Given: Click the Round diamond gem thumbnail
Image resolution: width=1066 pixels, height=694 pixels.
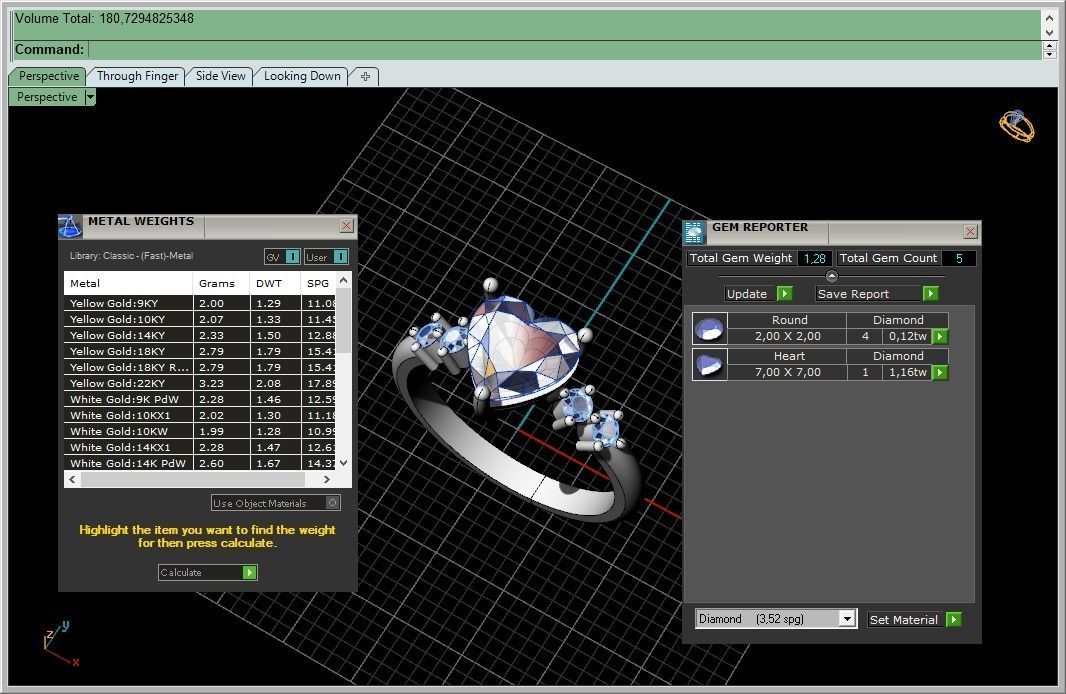Looking at the screenshot, I should (x=710, y=329).
